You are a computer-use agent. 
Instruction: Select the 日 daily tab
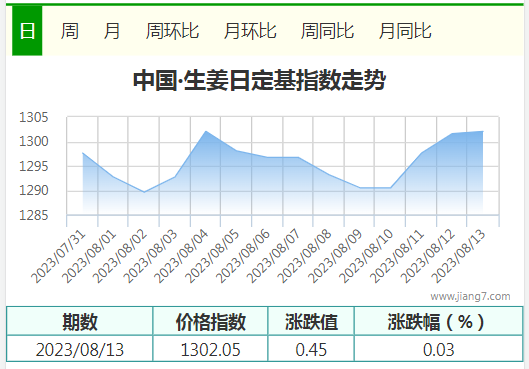(x=27, y=31)
